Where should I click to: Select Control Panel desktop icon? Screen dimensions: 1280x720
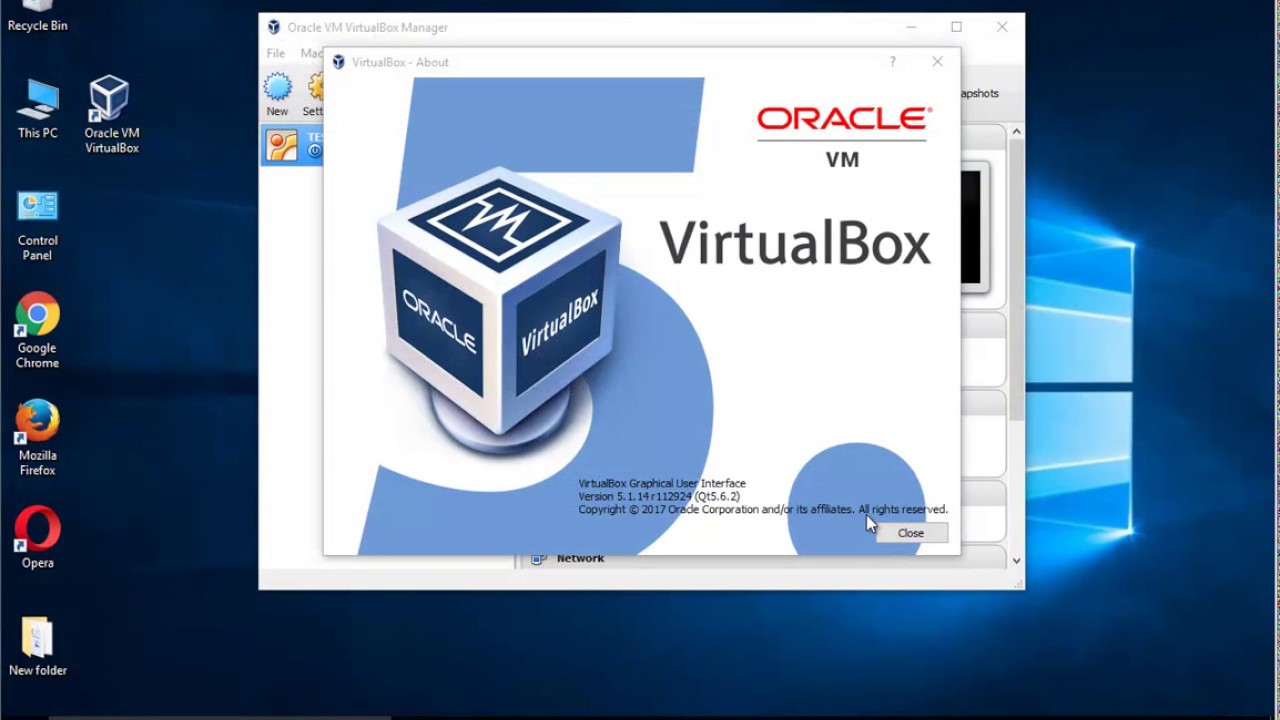[x=38, y=227]
